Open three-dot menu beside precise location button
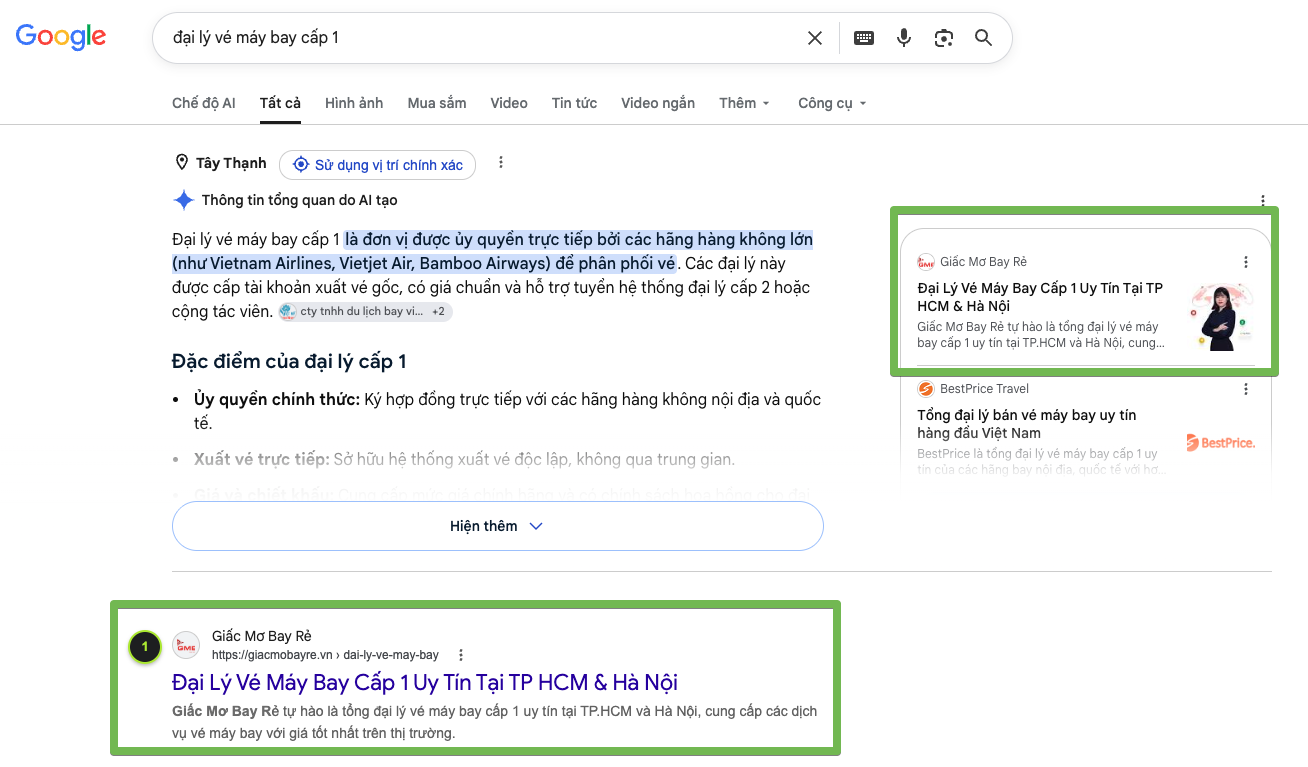Screen dimensions: 1308x767 [x=501, y=163]
